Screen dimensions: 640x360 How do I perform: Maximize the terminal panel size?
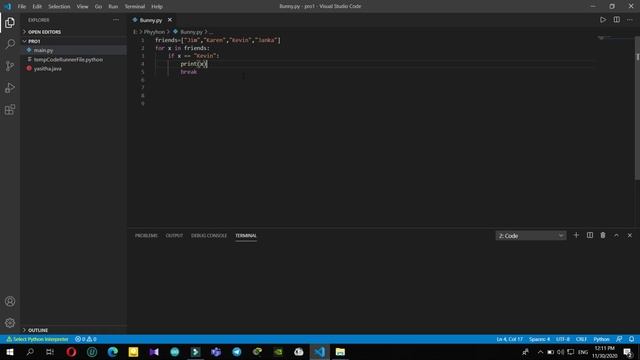(x=616, y=235)
